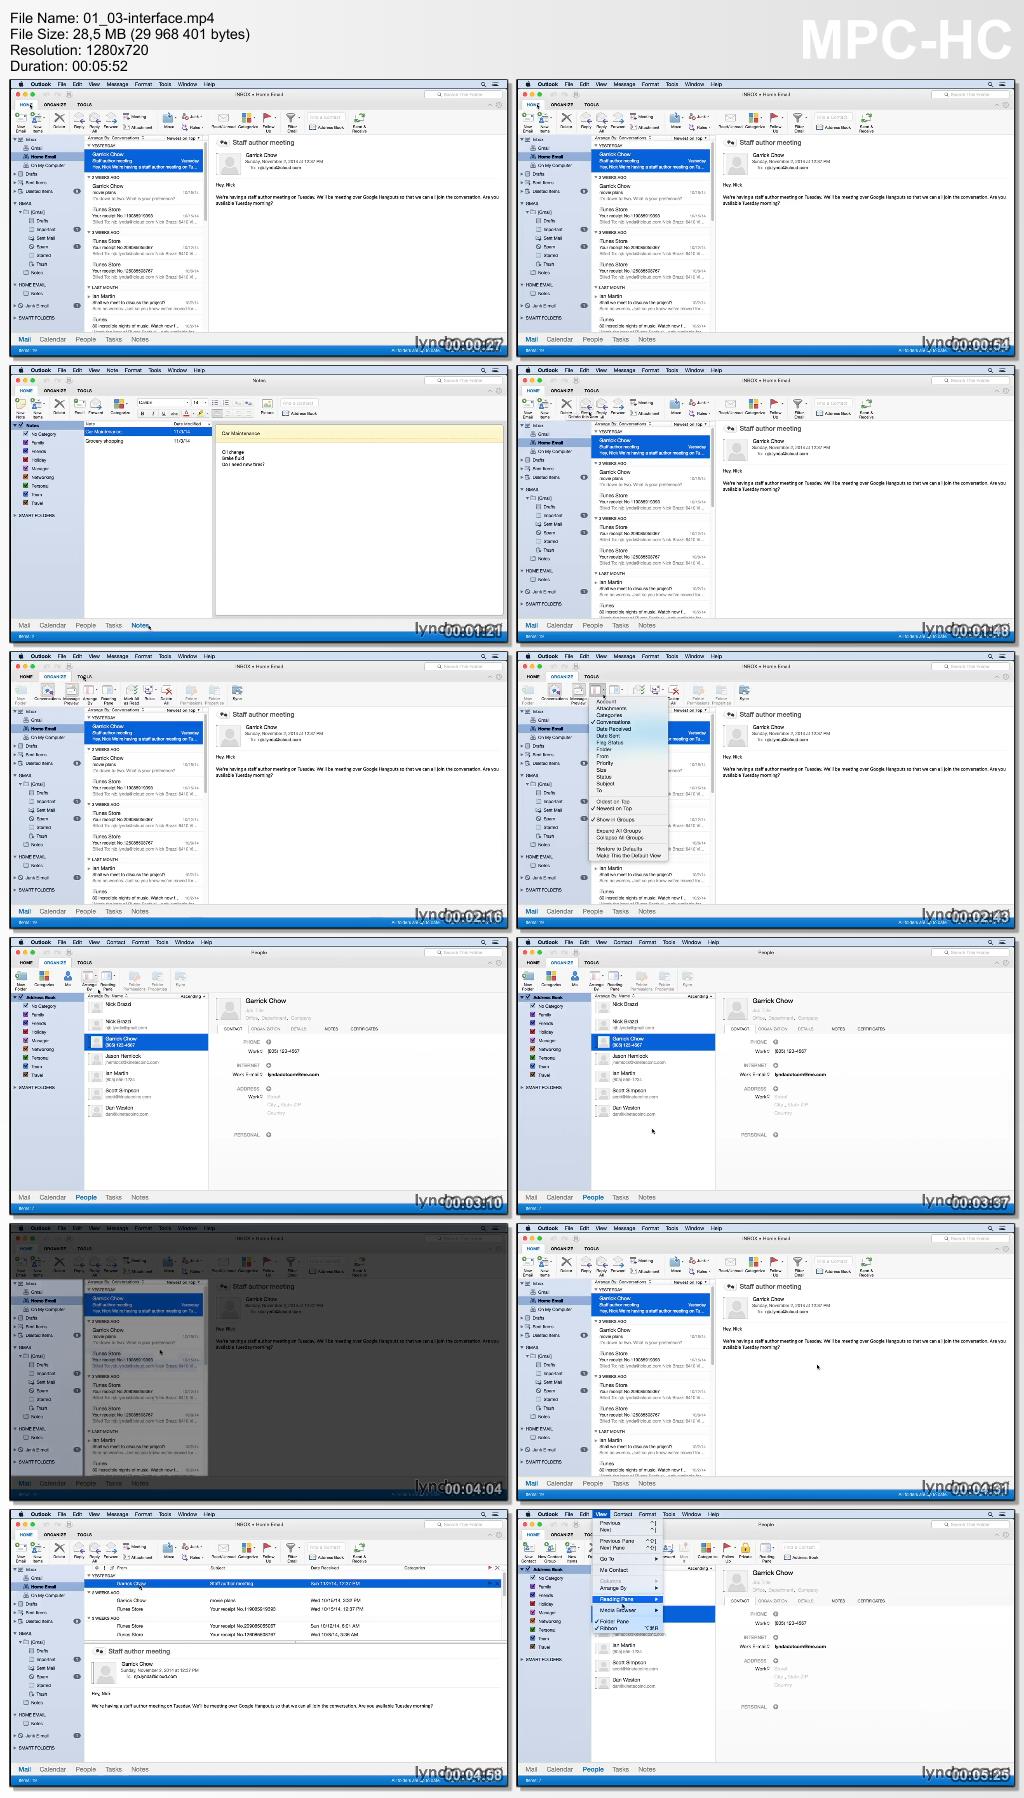This screenshot has height=1798, width=1024.
Task: Open ORGANIZE ribbon tab in 00:00:27 frame
Action: (x=55, y=104)
